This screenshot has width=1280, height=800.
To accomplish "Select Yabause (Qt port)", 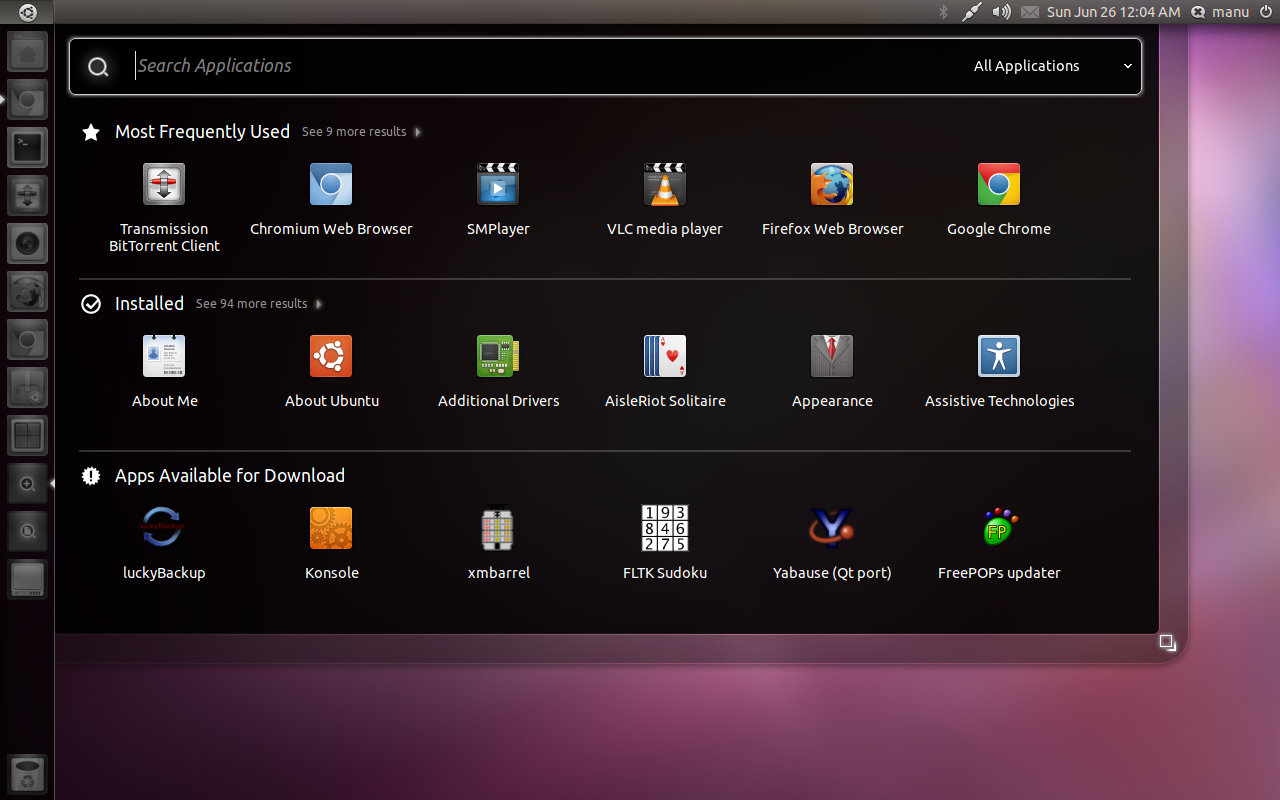I will (x=832, y=544).
